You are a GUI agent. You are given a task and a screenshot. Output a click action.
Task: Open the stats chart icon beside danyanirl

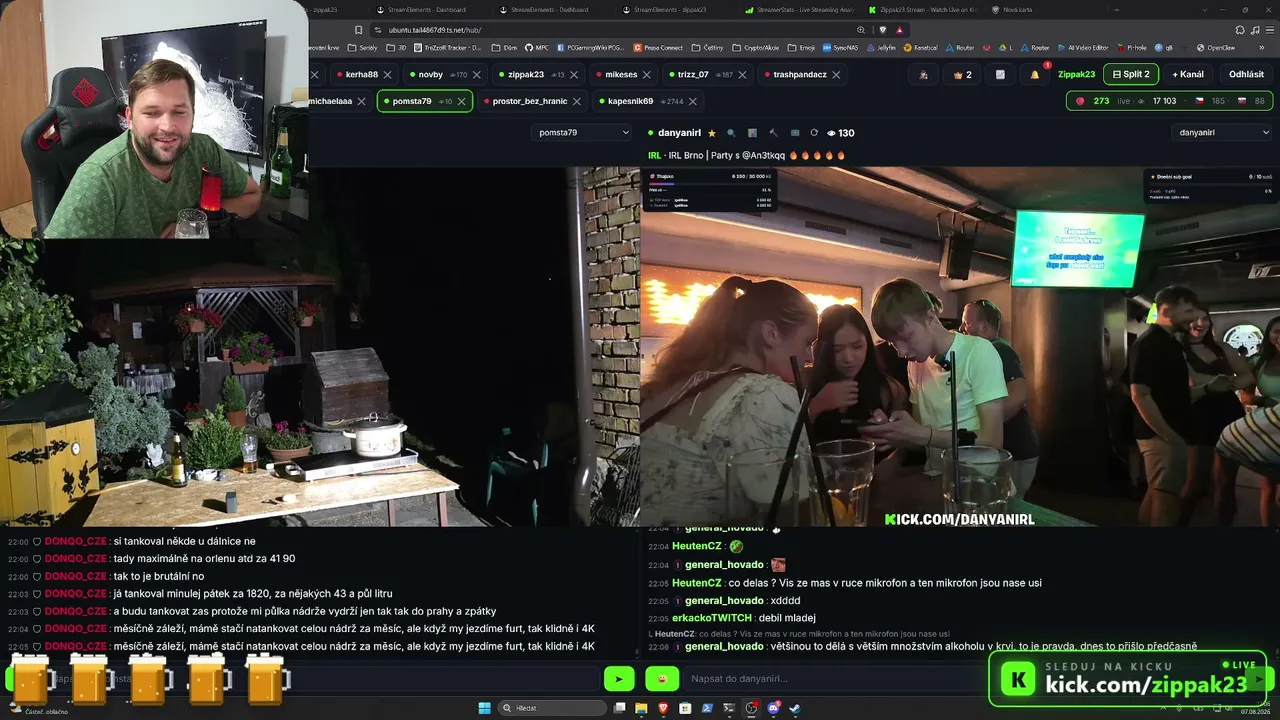(752, 133)
